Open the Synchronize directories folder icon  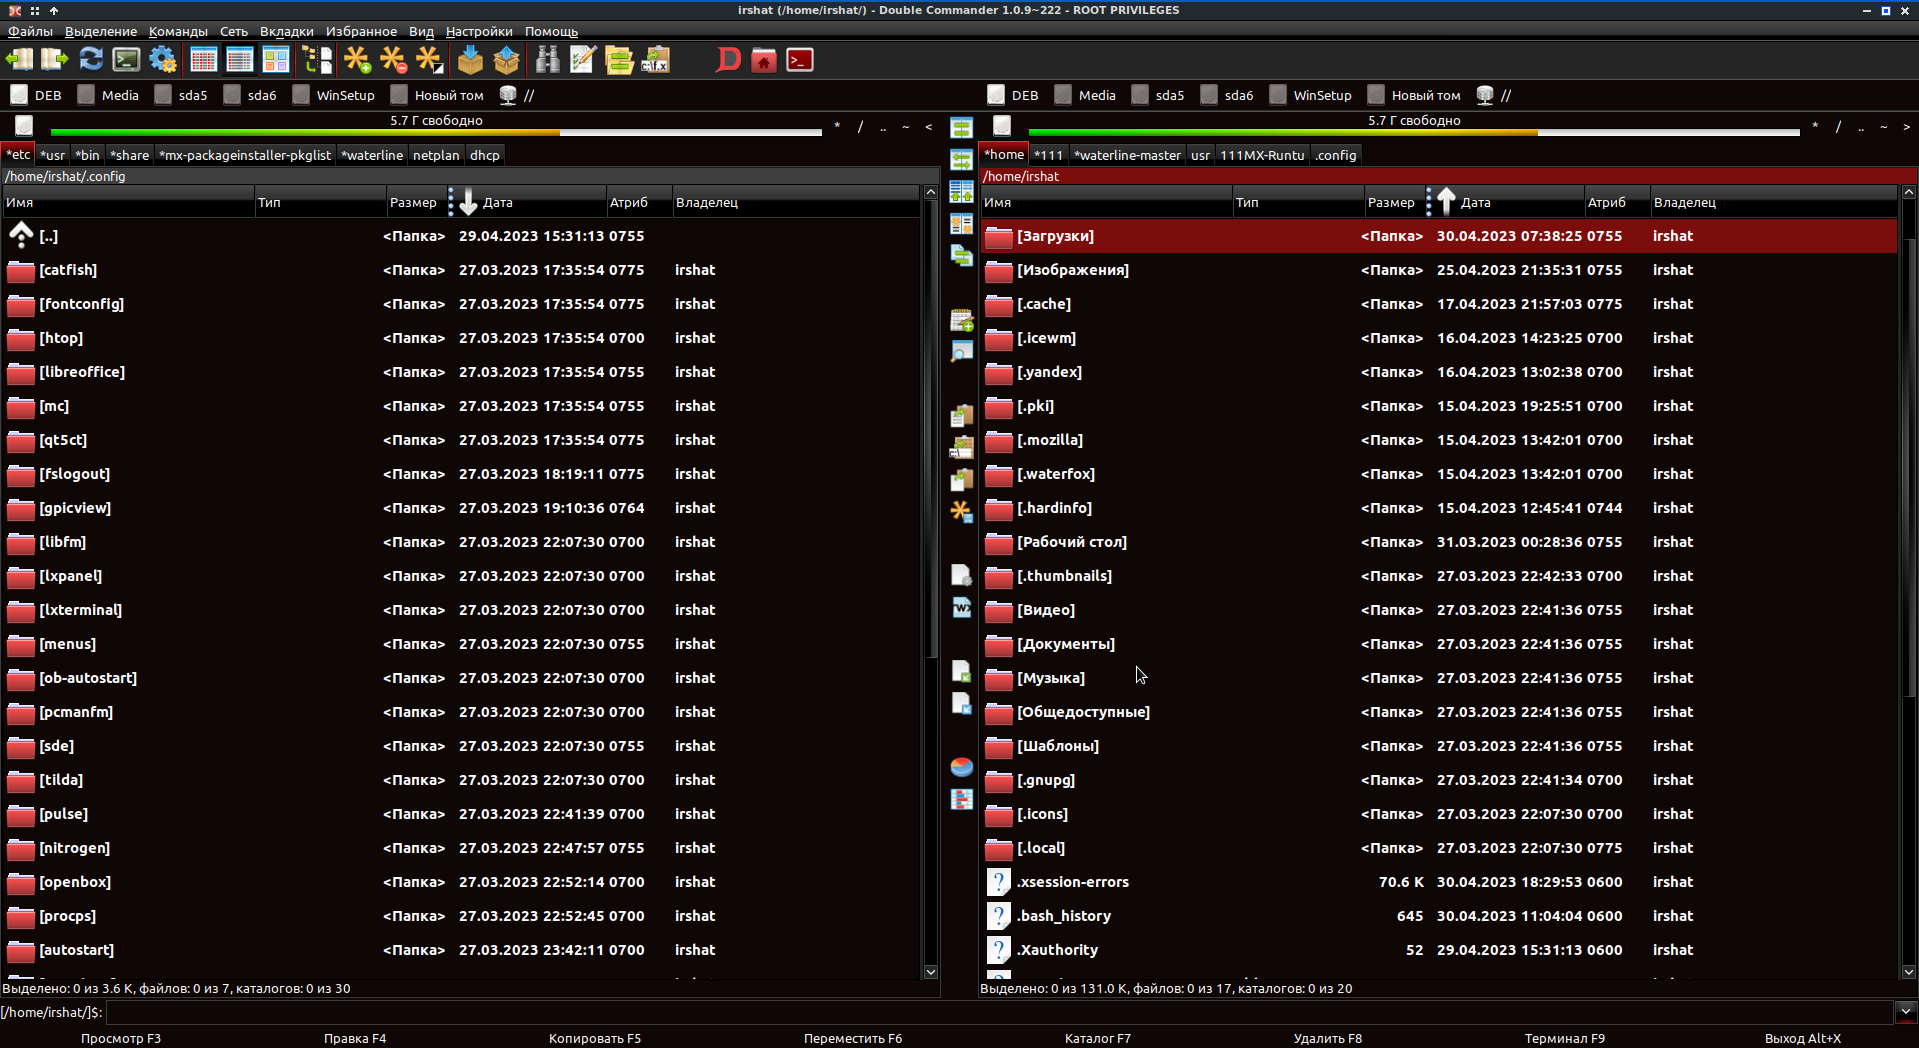(619, 60)
